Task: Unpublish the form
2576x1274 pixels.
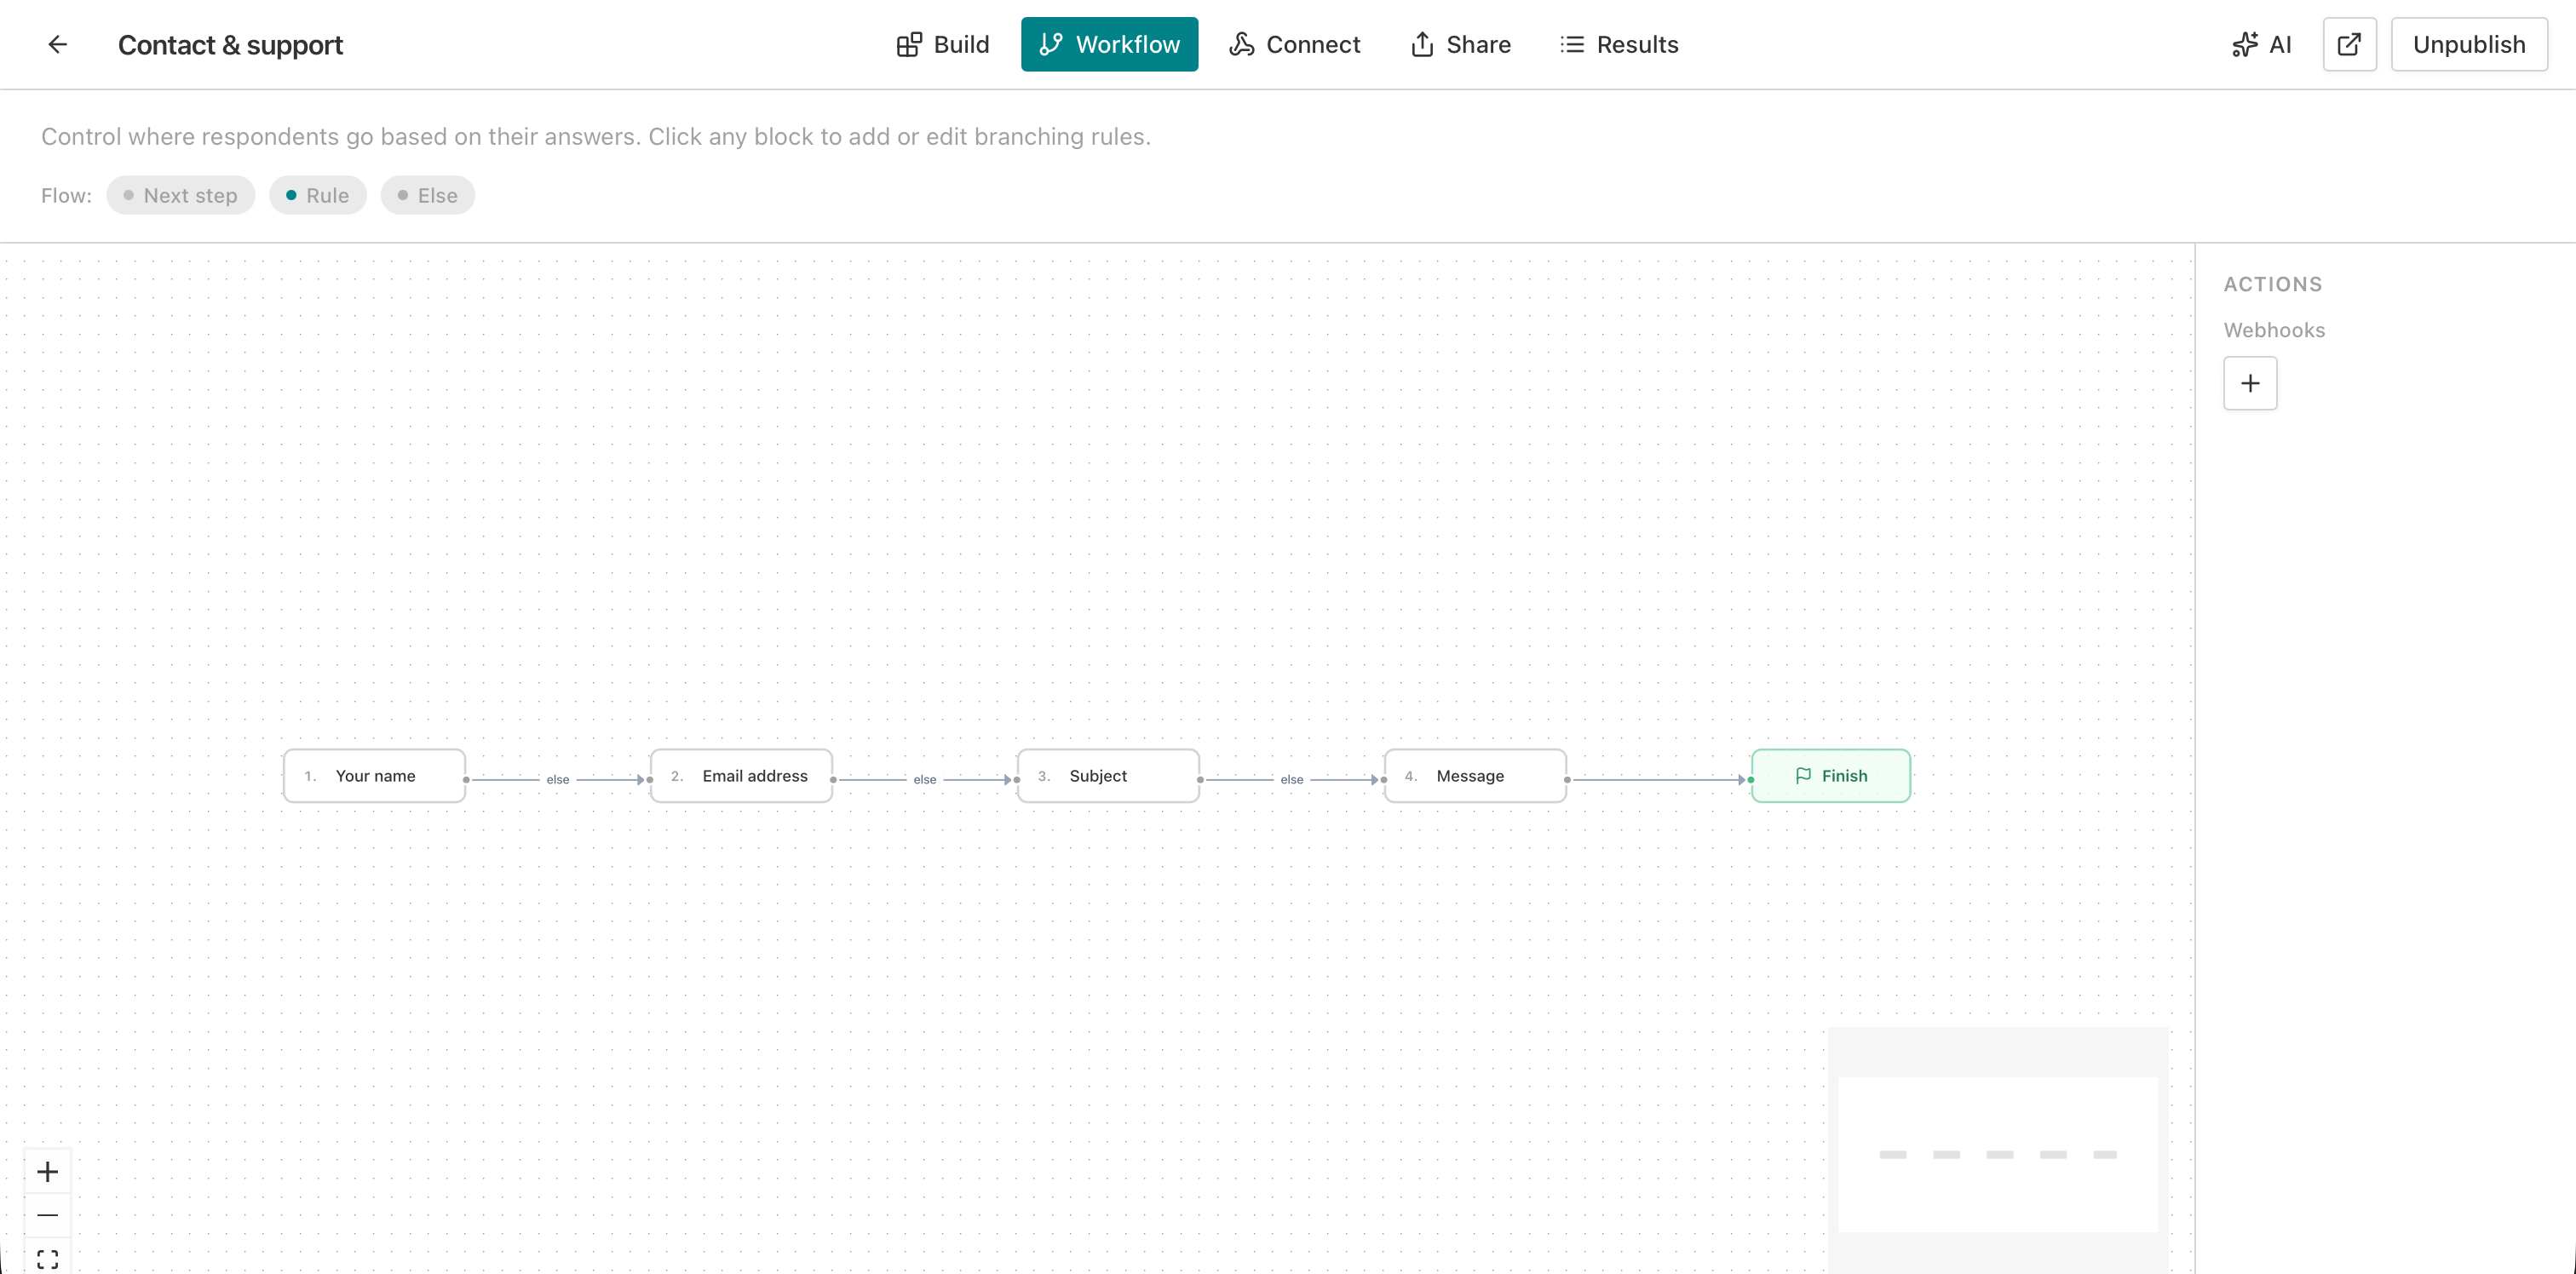Action: click(2469, 44)
